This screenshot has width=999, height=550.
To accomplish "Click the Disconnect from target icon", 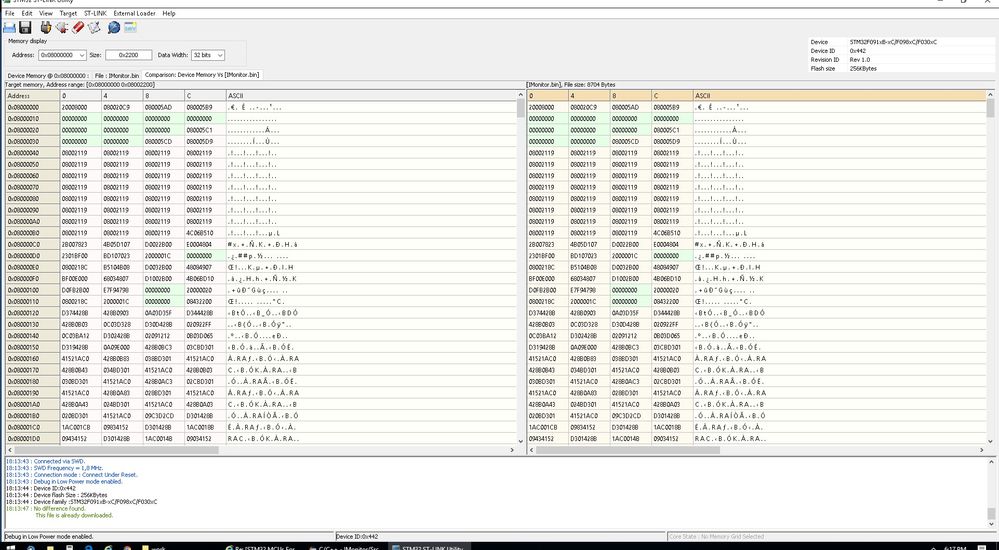I will pyautogui.click(x=62, y=27).
